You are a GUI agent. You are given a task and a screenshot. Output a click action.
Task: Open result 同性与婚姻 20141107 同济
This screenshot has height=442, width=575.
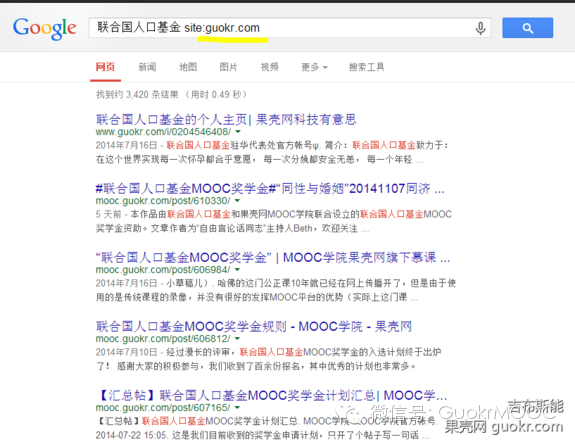coord(270,189)
